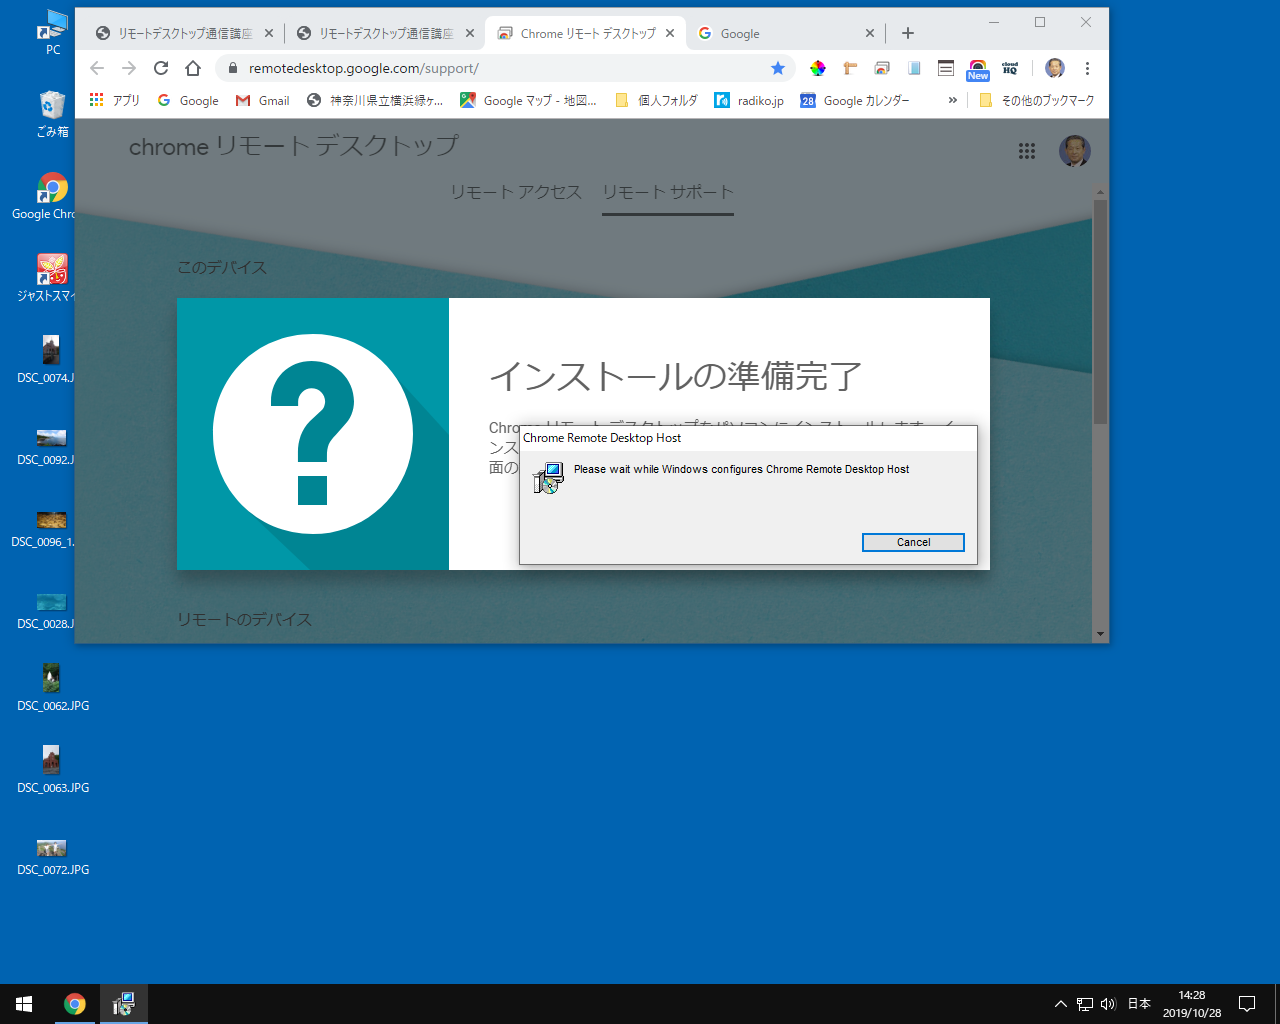Screen dimensions: 1280x1024
Task: Click Google account avatar on page
Action: pyautogui.click(x=1075, y=151)
